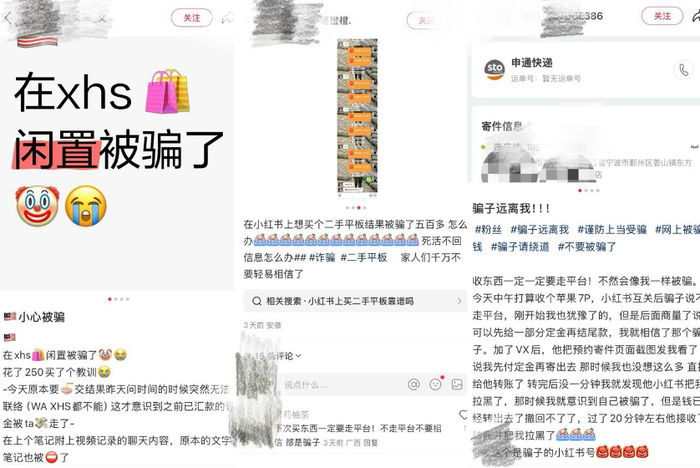The image size is (700, 468).
Task: Follow the author of the first post
Action: point(192,18)
